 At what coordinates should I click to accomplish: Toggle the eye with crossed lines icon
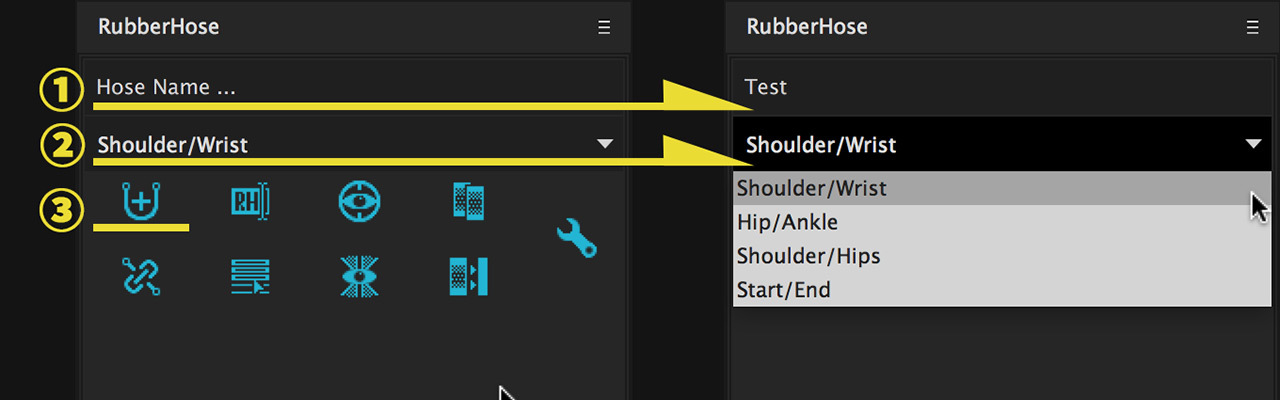(x=359, y=276)
